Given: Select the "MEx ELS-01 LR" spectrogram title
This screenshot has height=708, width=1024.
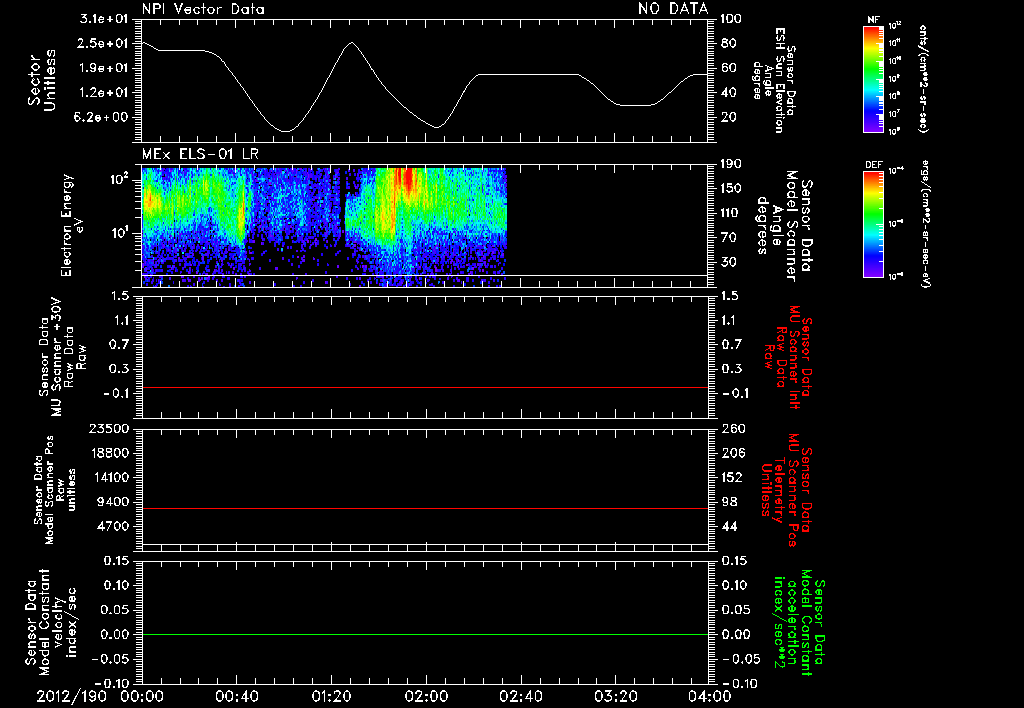Looking at the screenshot, I should point(200,154).
